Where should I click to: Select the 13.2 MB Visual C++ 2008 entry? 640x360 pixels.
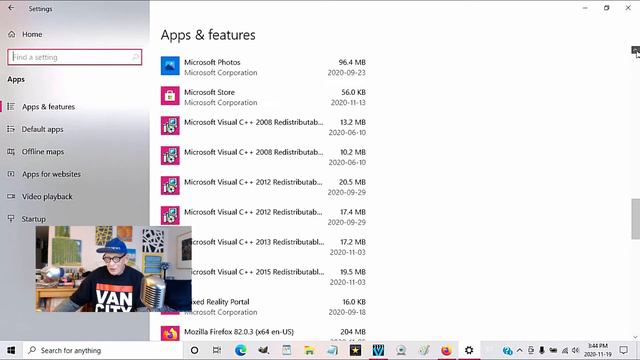pos(263,127)
